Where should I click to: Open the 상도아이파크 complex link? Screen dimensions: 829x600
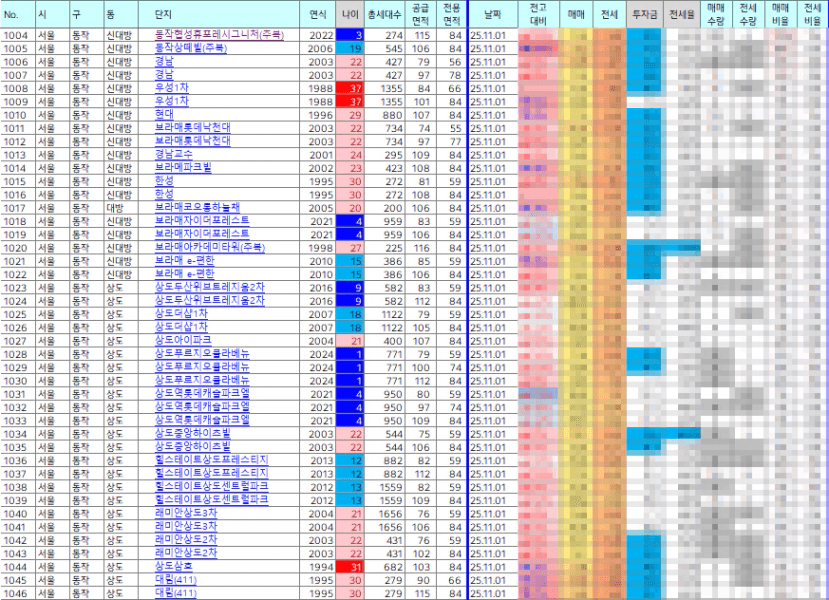pyautogui.click(x=183, y=340)
